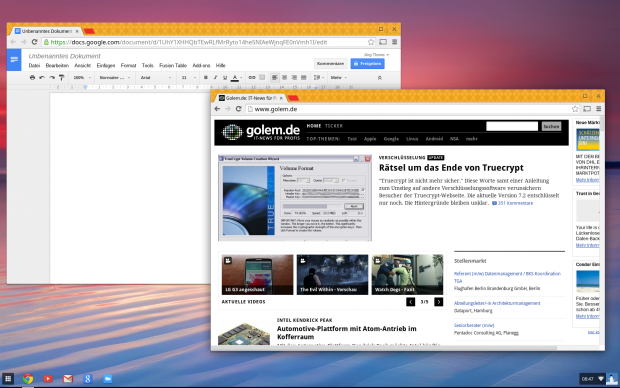Reload the Google Docs page
Screen dimensions: 620x388
(34, 42)
